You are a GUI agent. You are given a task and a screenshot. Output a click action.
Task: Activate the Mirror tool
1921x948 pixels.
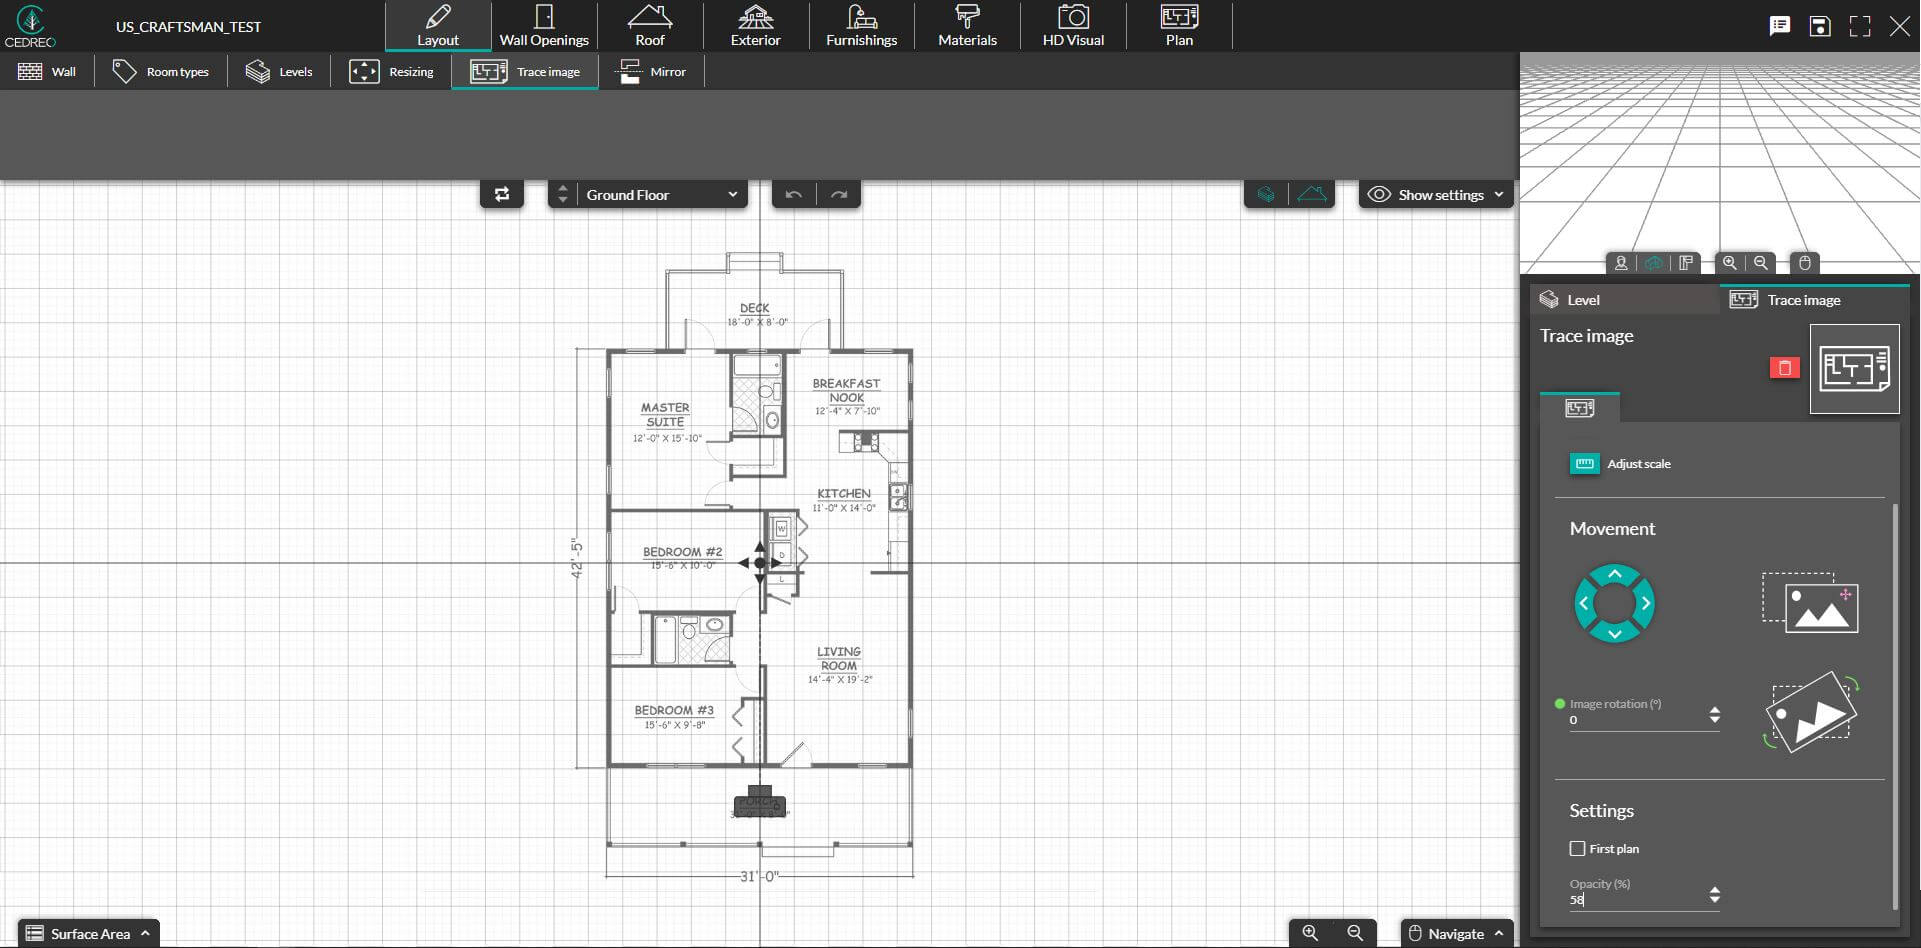click(651, 71)
